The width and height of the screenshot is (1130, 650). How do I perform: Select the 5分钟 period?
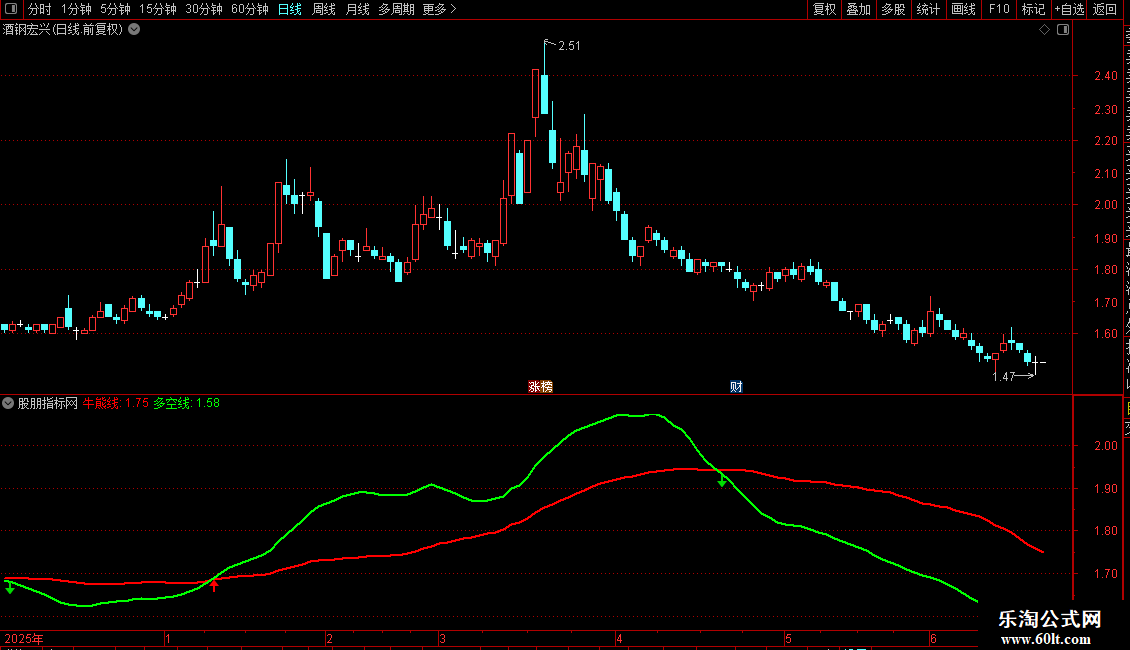[115, 9]
